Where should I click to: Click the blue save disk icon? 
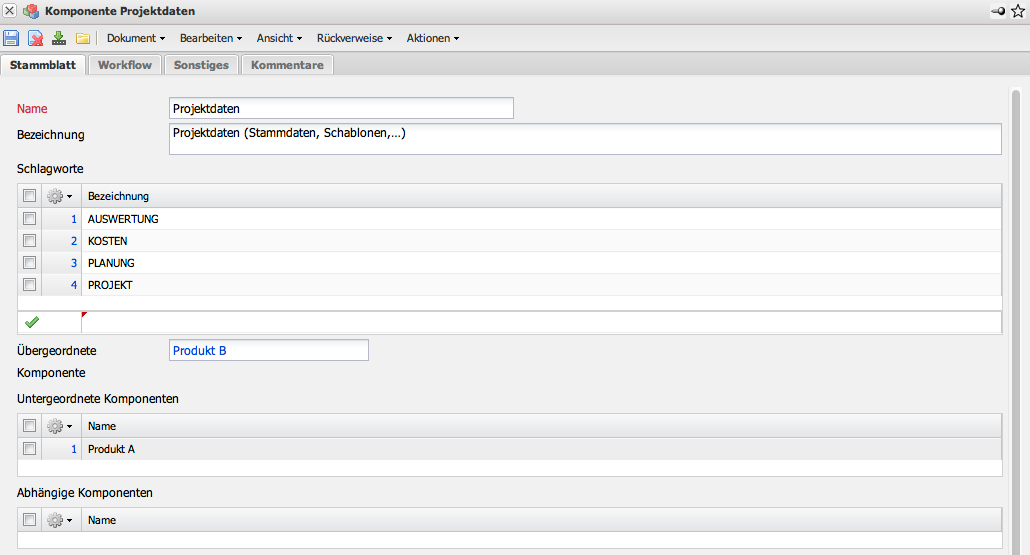pyautogui.click(x=11, y=38)
